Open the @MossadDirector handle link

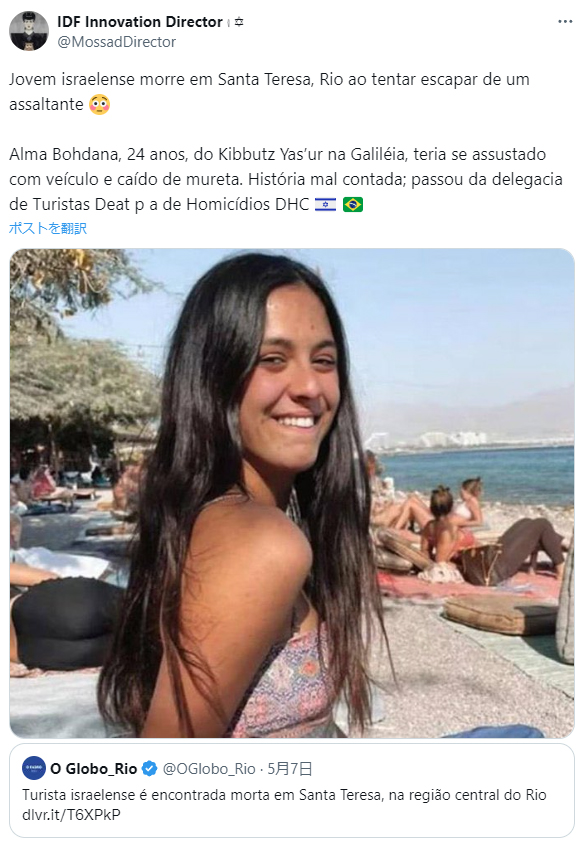click(116, 41)
